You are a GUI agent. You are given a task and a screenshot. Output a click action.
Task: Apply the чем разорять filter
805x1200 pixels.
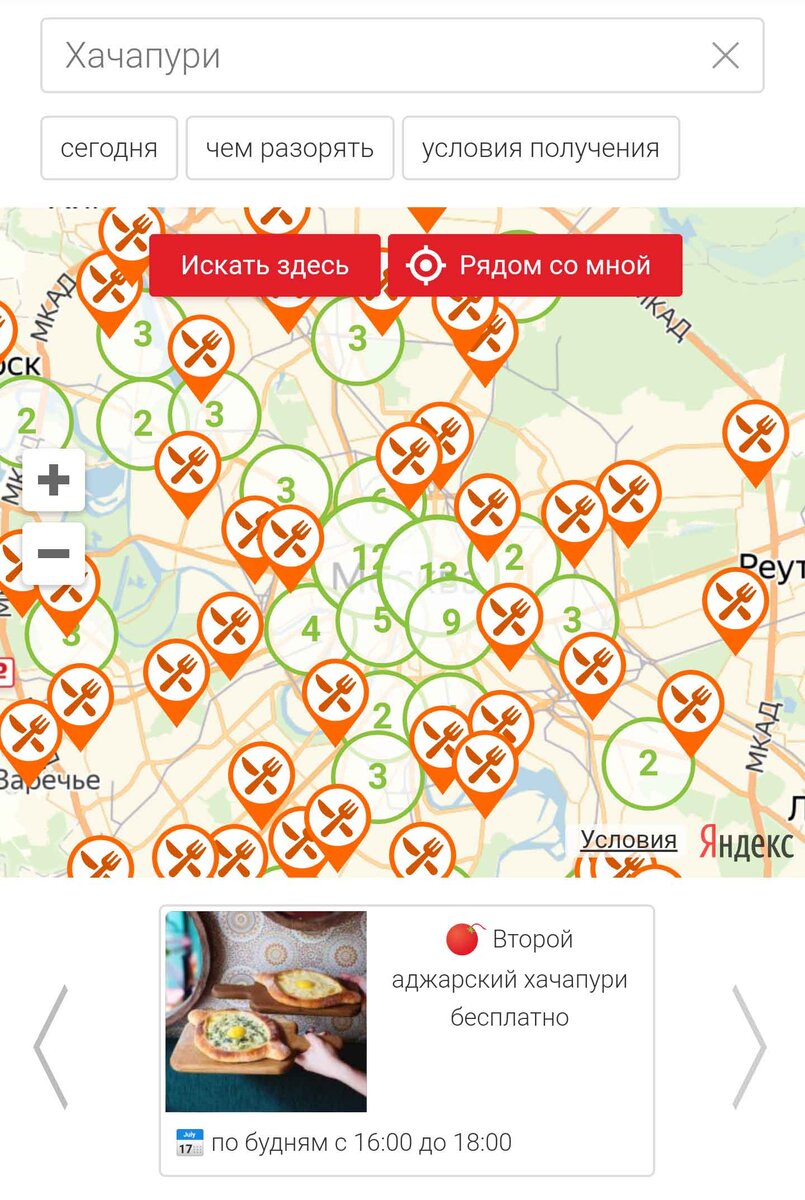(290, 148)
